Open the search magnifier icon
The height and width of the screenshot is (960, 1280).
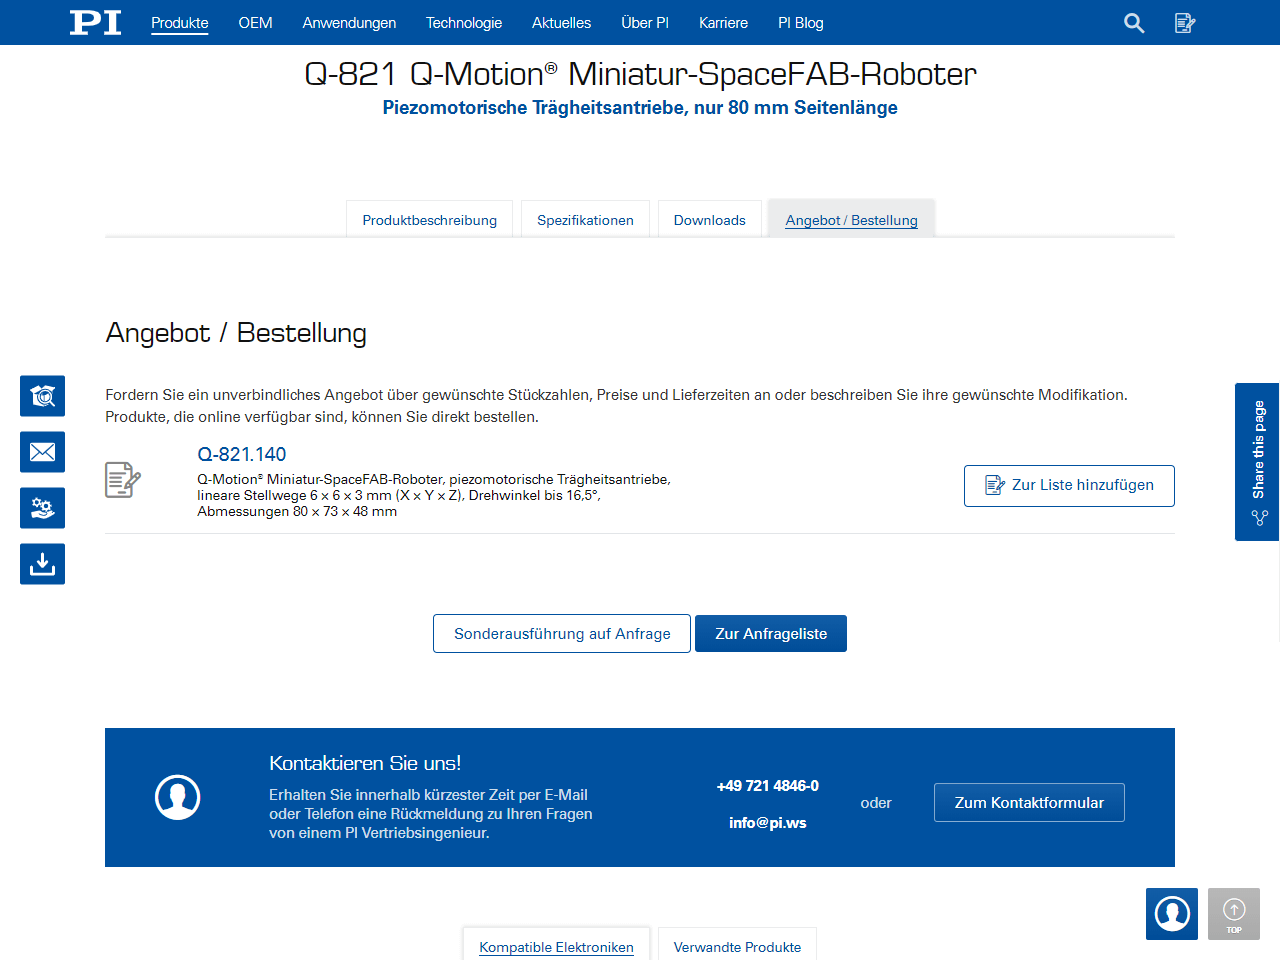point(1134,23)
